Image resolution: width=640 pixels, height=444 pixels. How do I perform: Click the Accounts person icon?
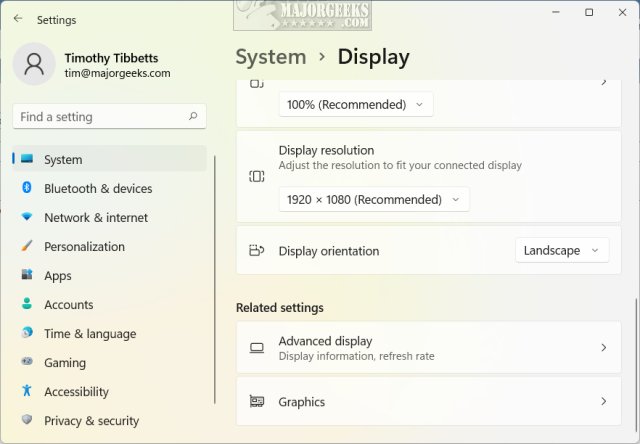click(x=27, y=304)
